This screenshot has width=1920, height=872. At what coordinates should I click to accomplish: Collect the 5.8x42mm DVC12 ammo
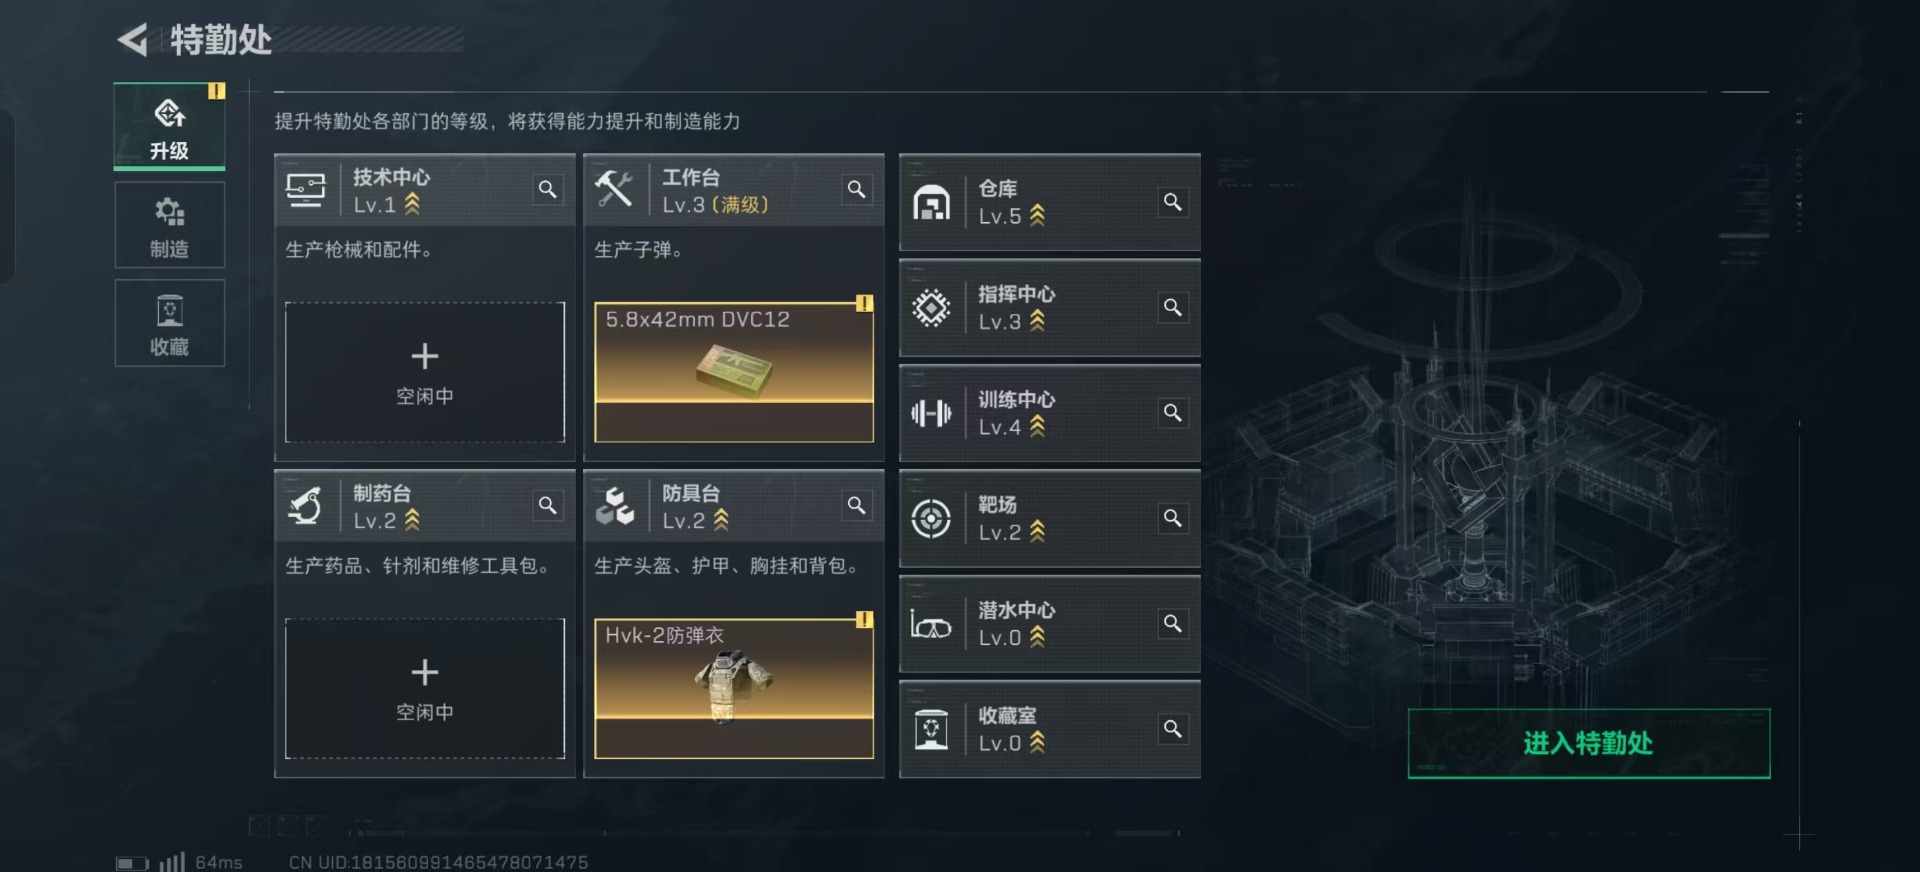(x=733, y=372)
